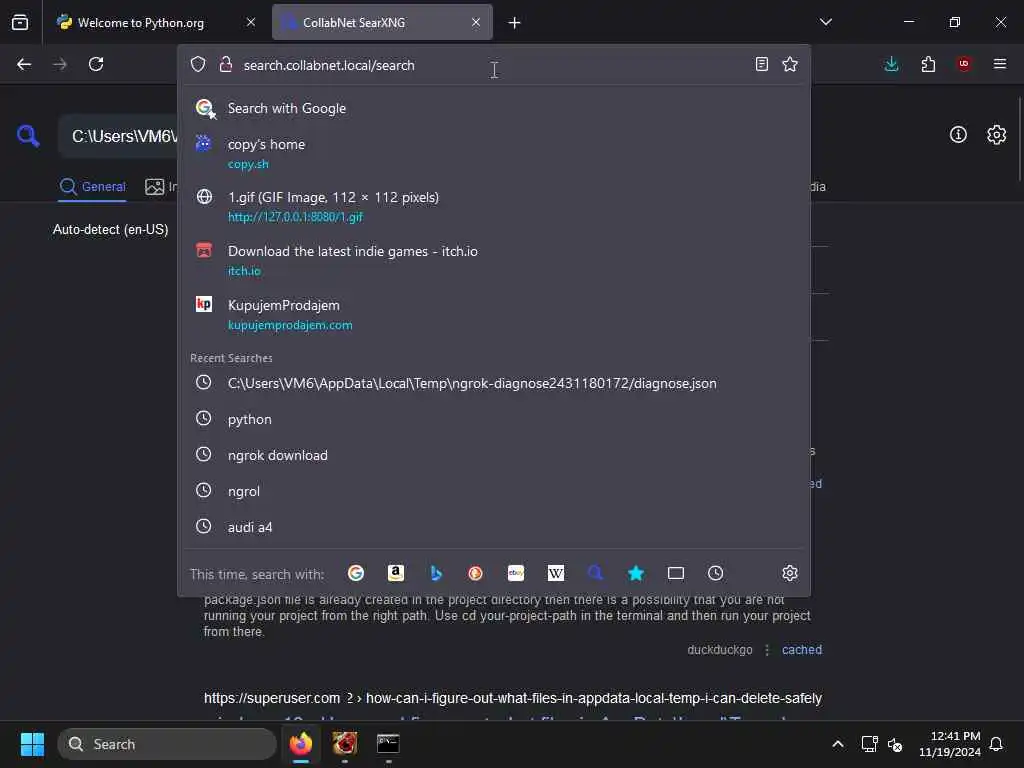
Task: Select recent search audi a4
Action: (x=494, y=527)
